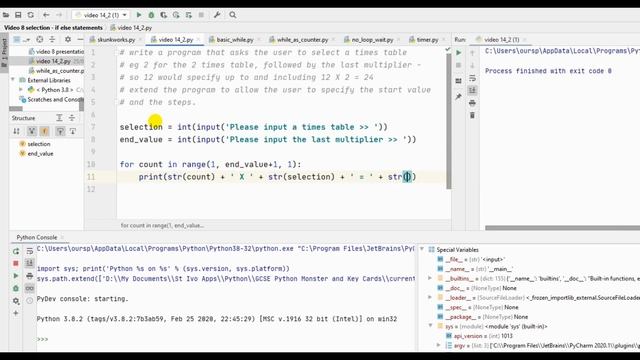Navigate forward with the right arrow icon
Screen dimensions: 640x360
pyautogui.click(x=59, y=15)
